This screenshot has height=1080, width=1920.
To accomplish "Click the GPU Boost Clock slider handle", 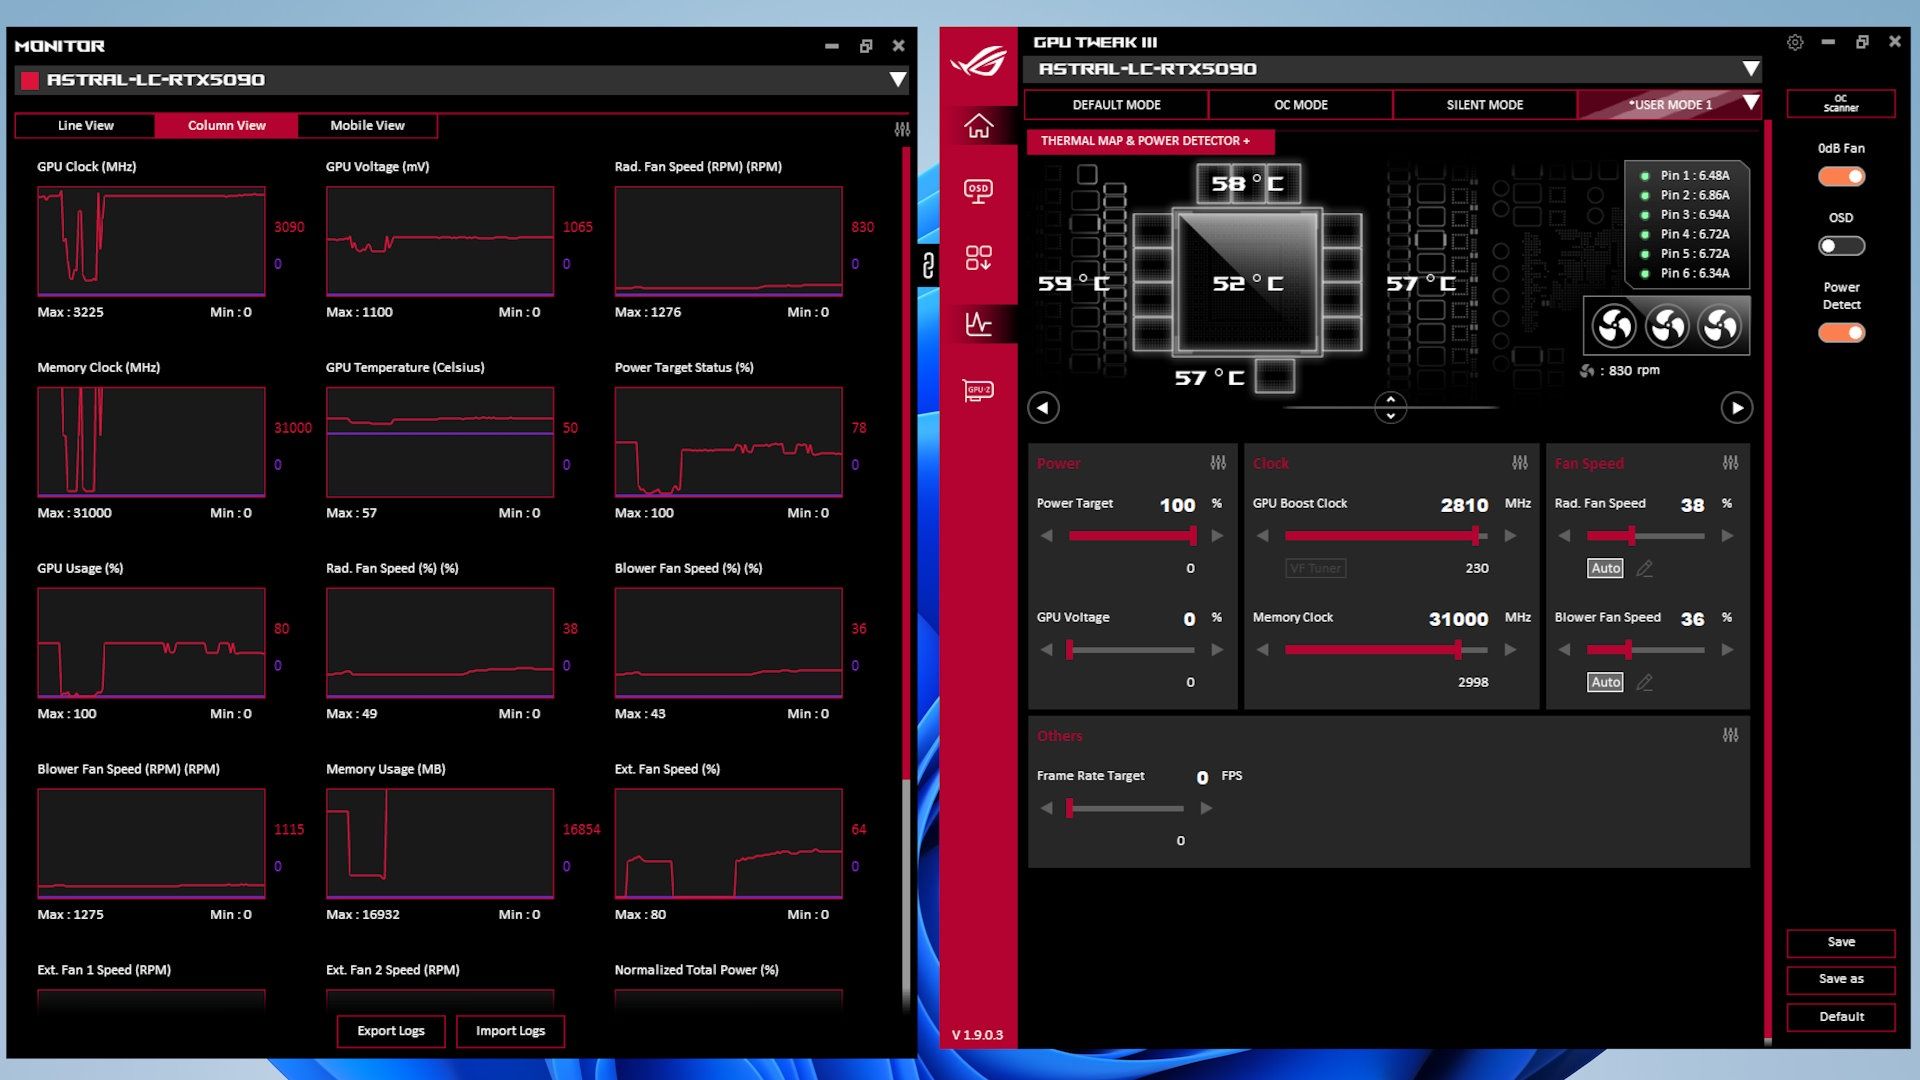I will (x=1476, y=536).
